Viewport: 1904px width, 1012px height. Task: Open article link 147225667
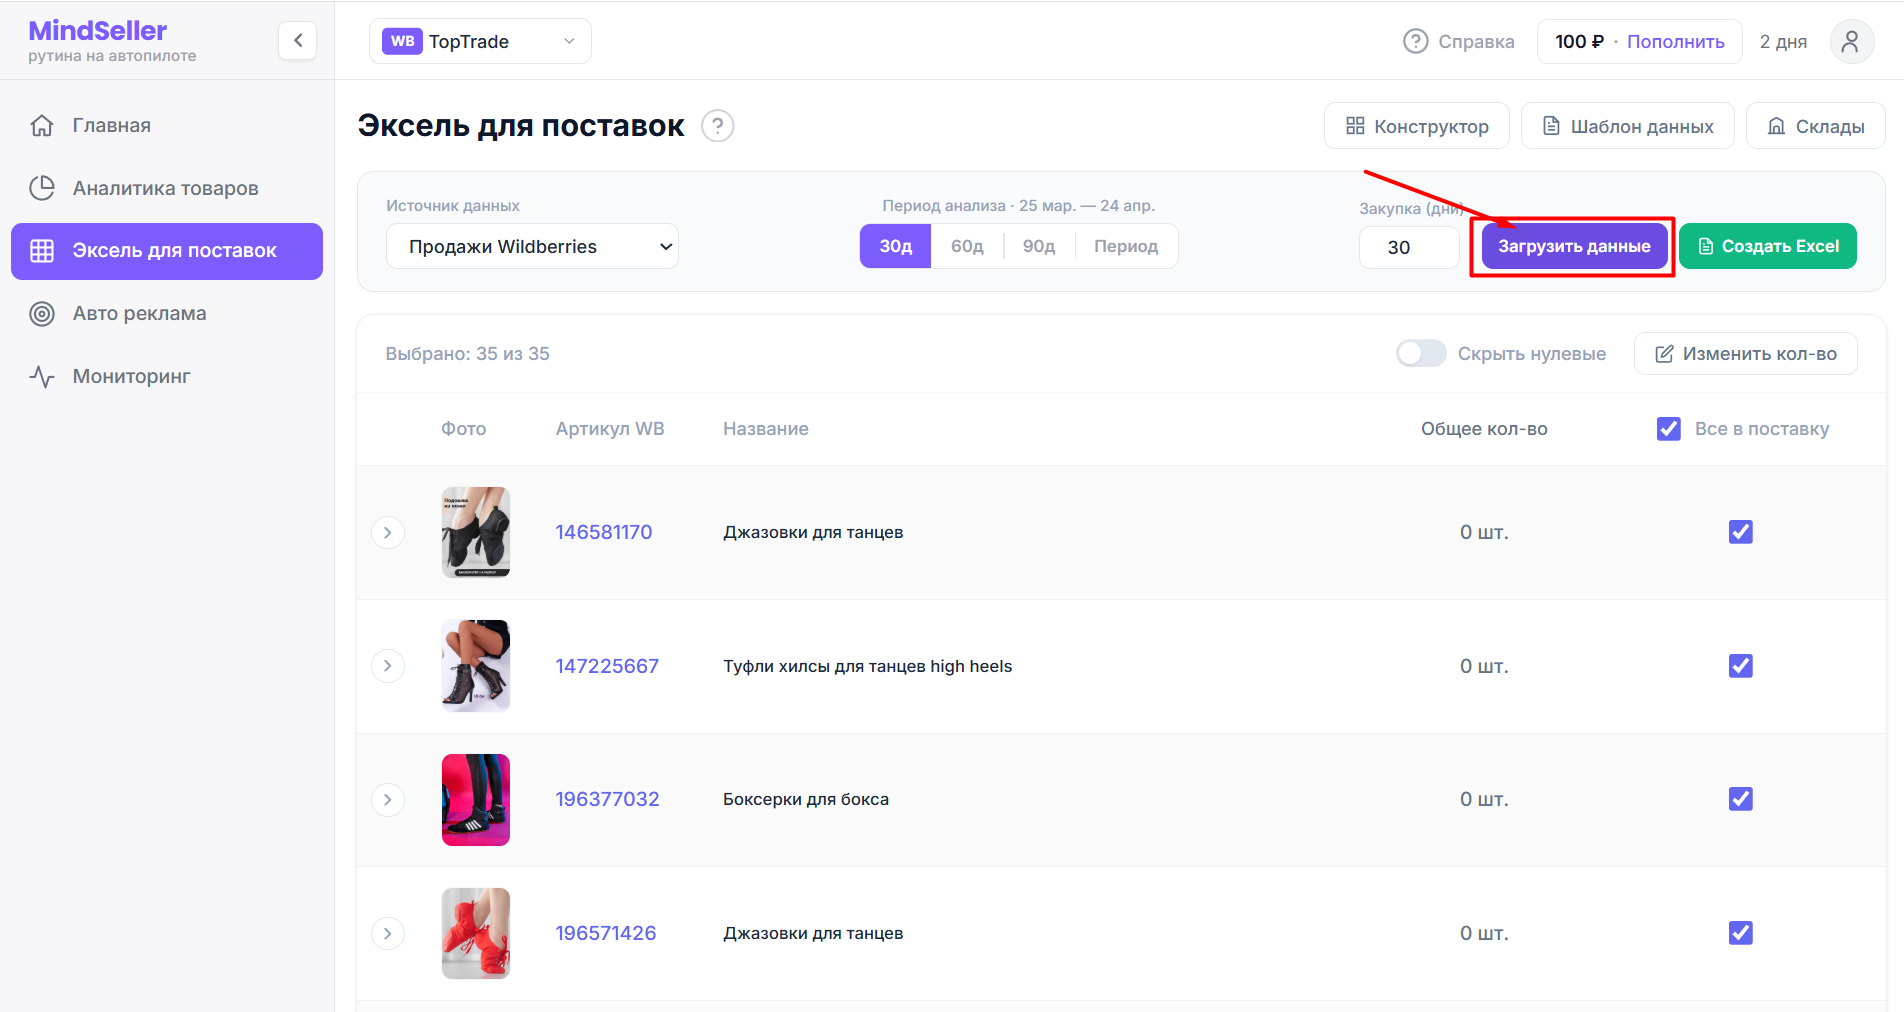point(607,666)
